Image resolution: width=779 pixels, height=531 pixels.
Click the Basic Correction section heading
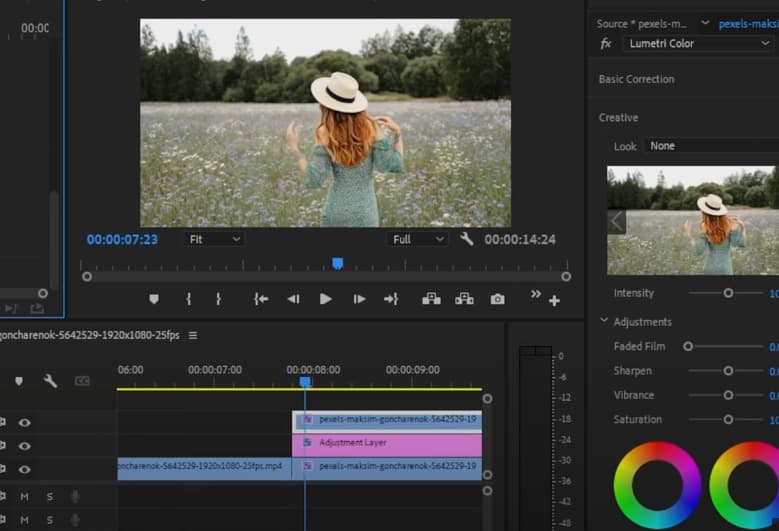point(636,79)
